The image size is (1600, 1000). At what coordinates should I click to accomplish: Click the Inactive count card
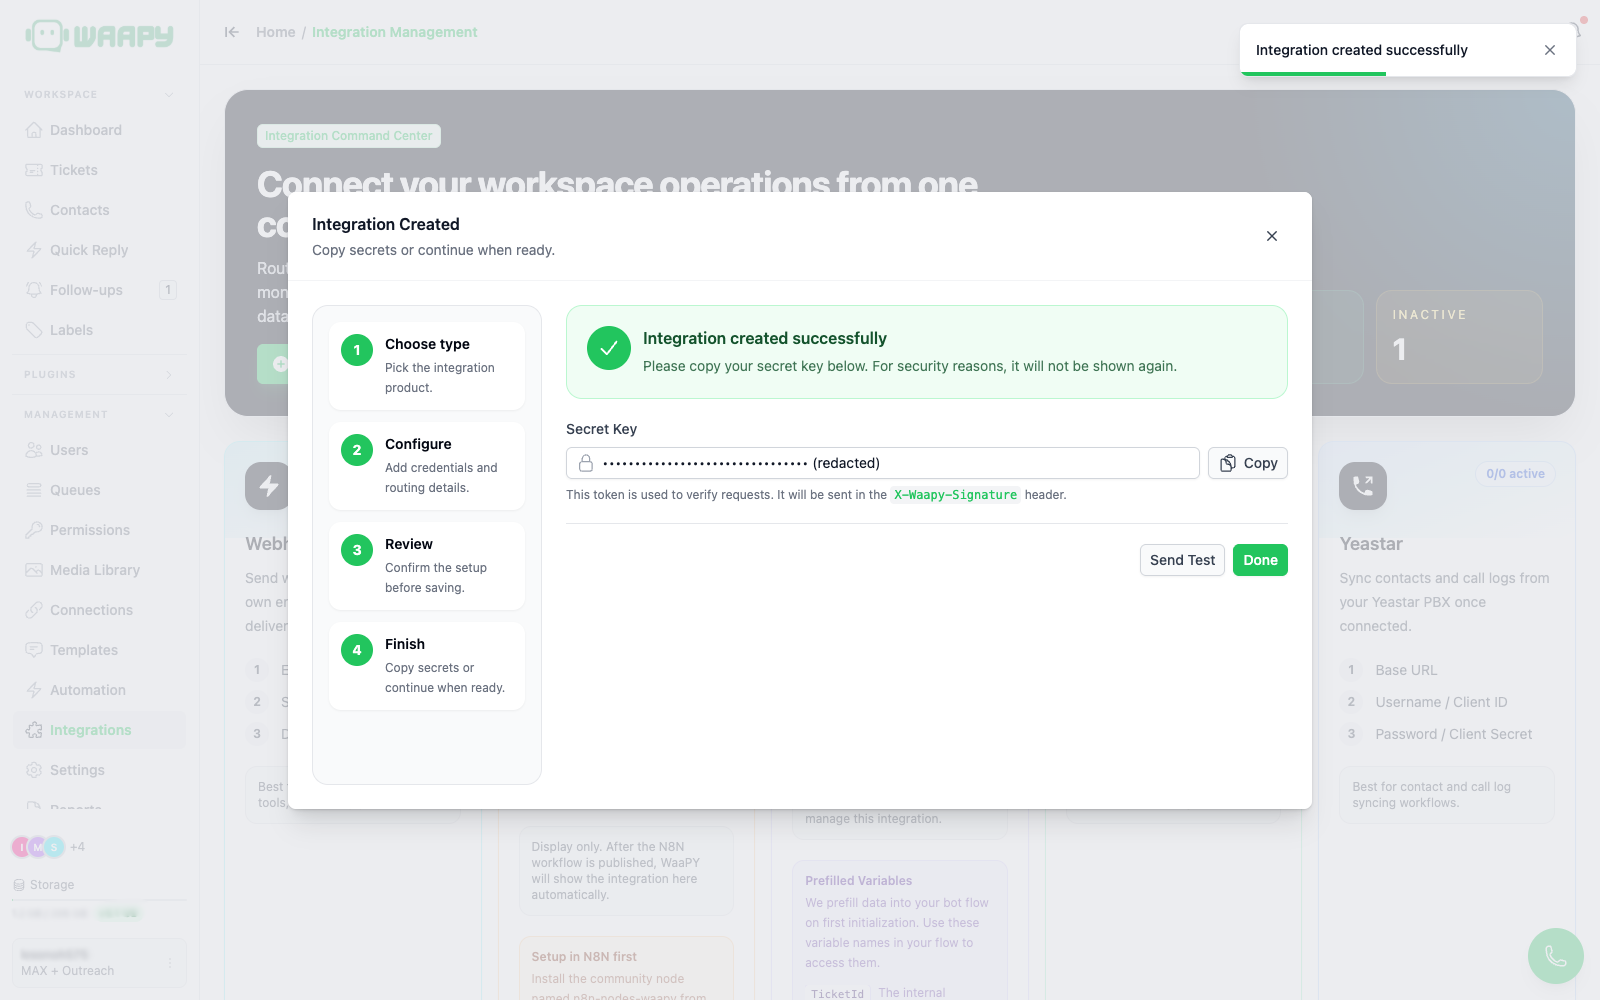click(x=1459, y=337)
